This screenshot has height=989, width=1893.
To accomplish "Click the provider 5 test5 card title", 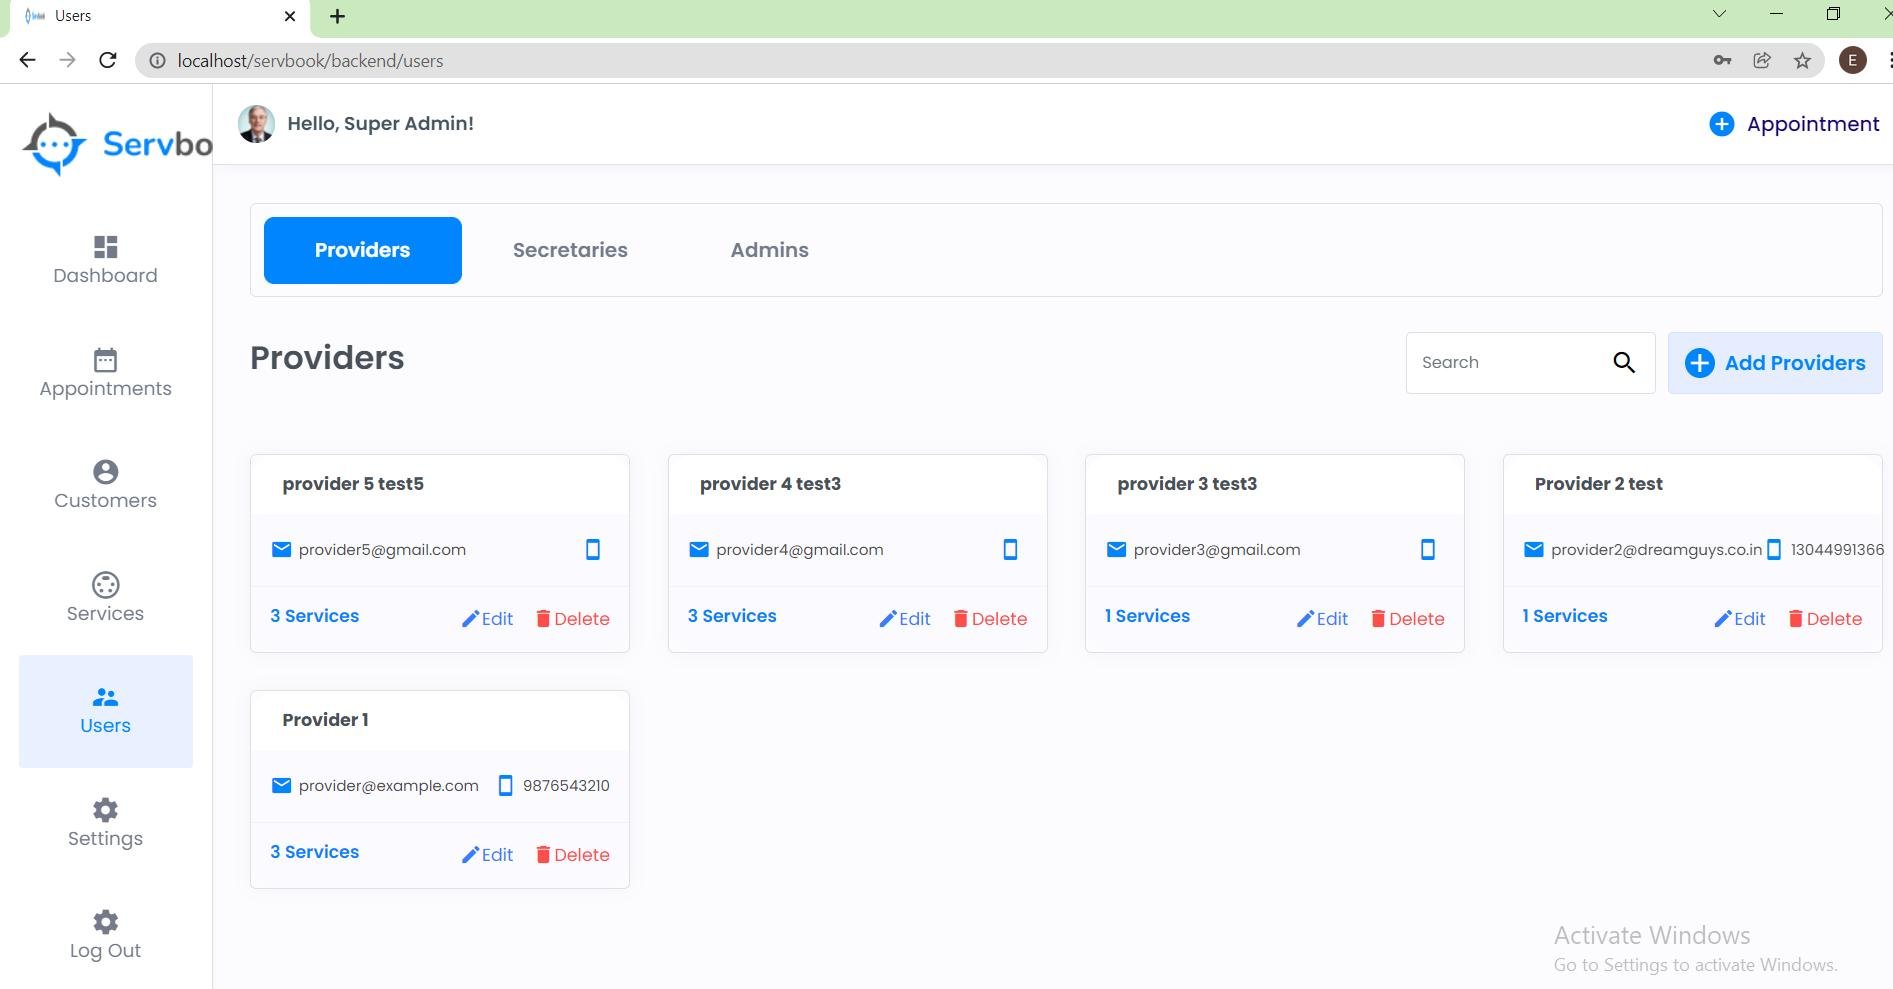I will coord(353,484).
